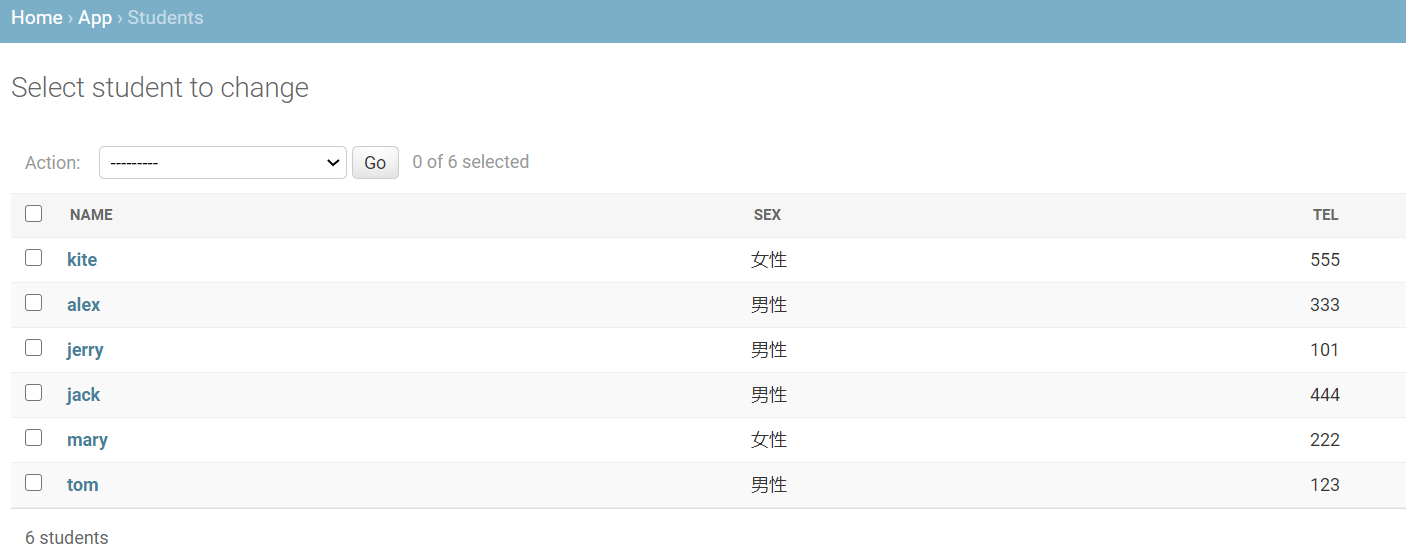Mark the checkbox for mary

click(34, 438)
